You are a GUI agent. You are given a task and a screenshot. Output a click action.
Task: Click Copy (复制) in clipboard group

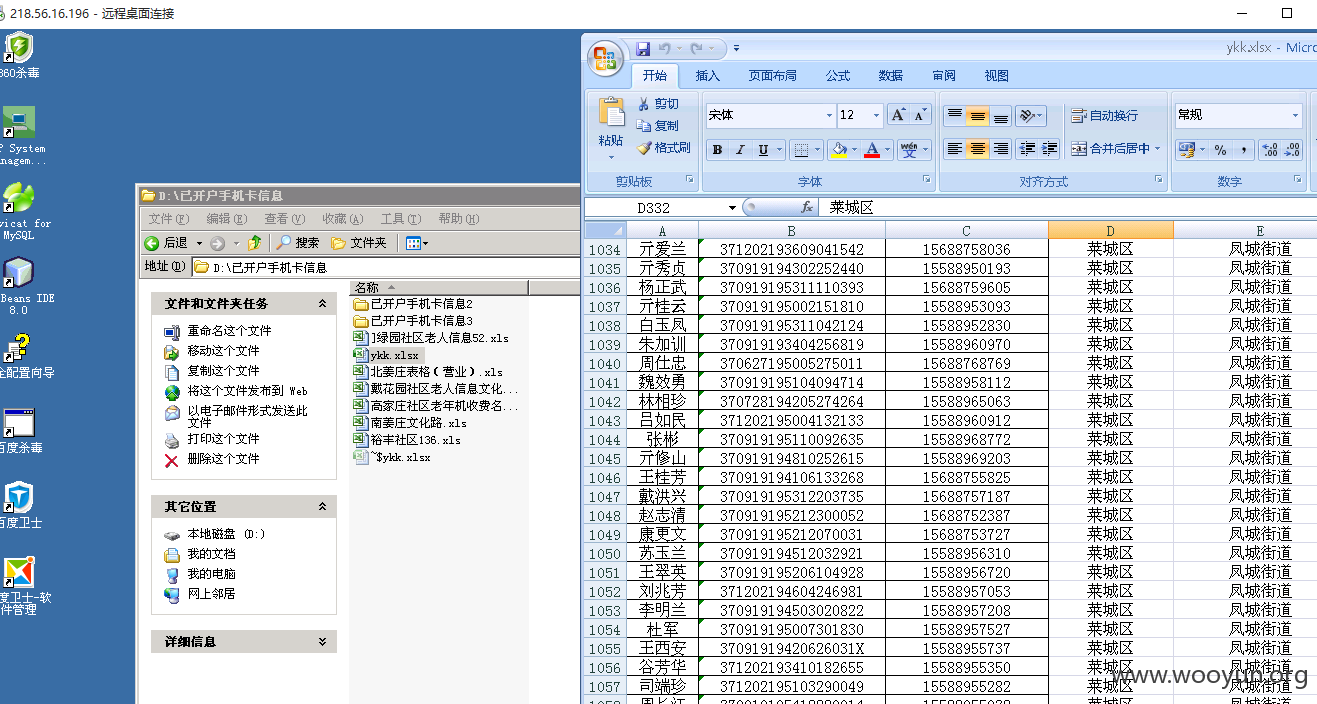(x=659, y=126)
